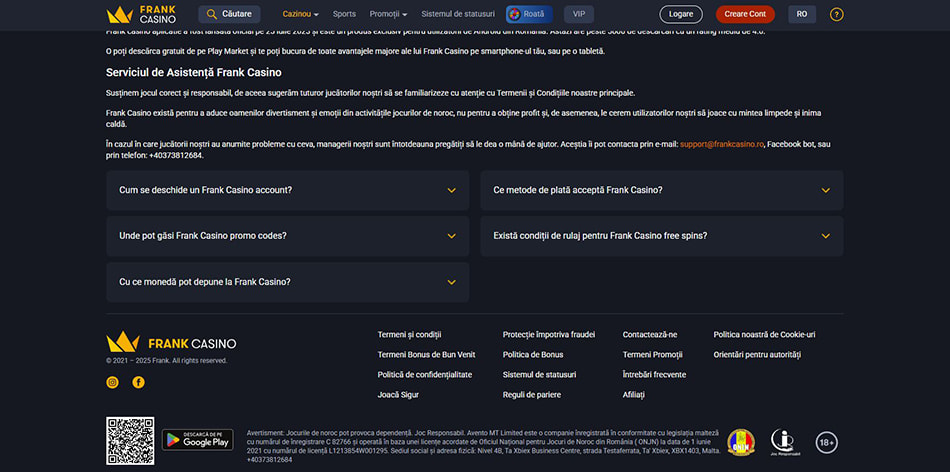Click the Frank Casino logo in header
This screenshot has height=472, width=950.
click(141, 14)
